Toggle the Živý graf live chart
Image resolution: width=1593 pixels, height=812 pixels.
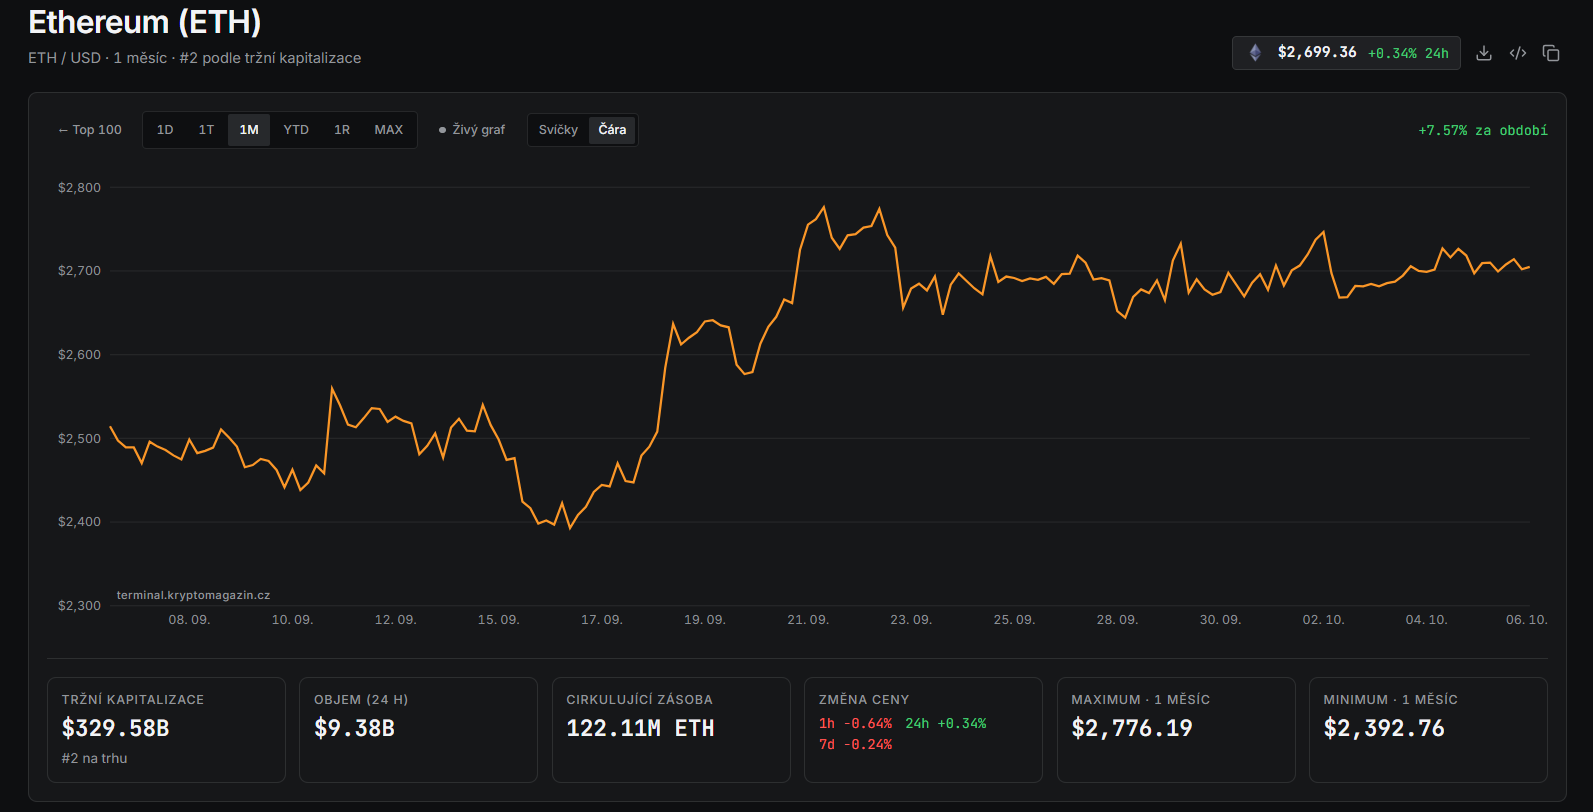472,130
